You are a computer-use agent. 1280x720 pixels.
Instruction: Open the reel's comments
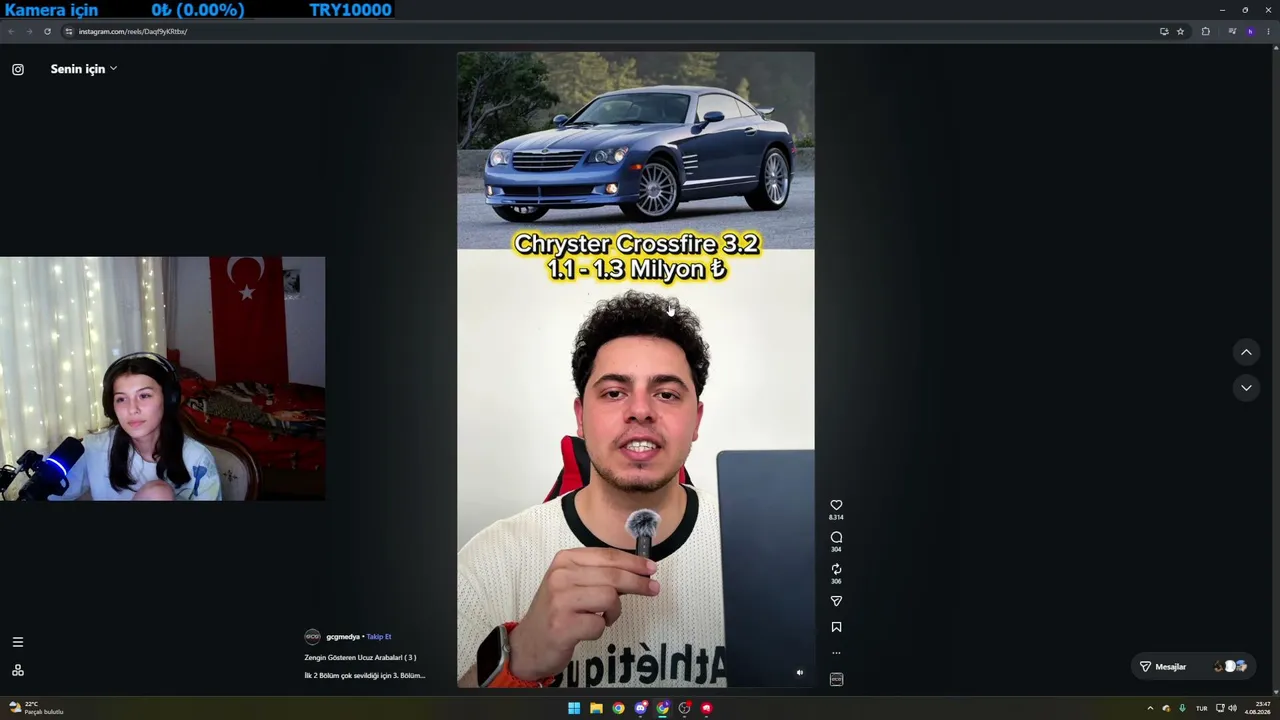pos(836,537)
